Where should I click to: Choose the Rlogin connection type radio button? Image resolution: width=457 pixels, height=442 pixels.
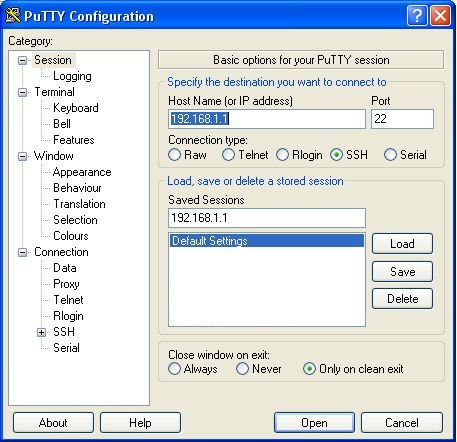pyautogui.click(x=282, y=155)
